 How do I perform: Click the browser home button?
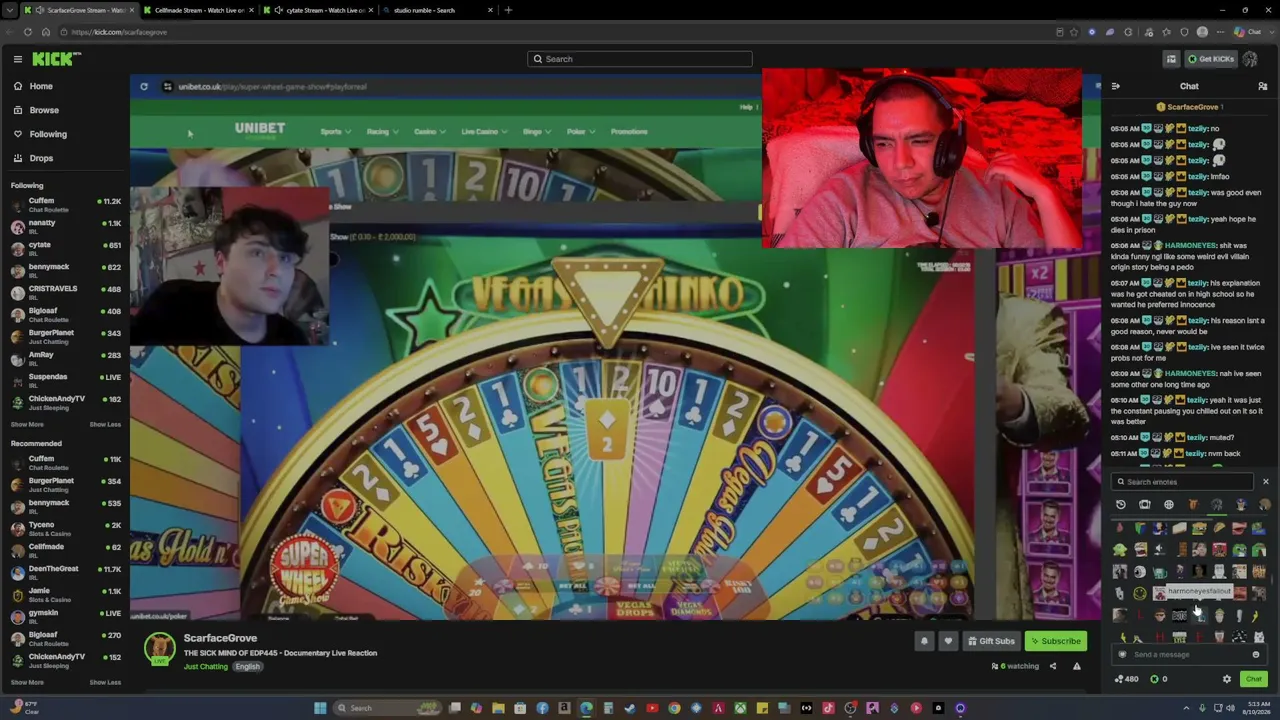[x=46, y=32]
